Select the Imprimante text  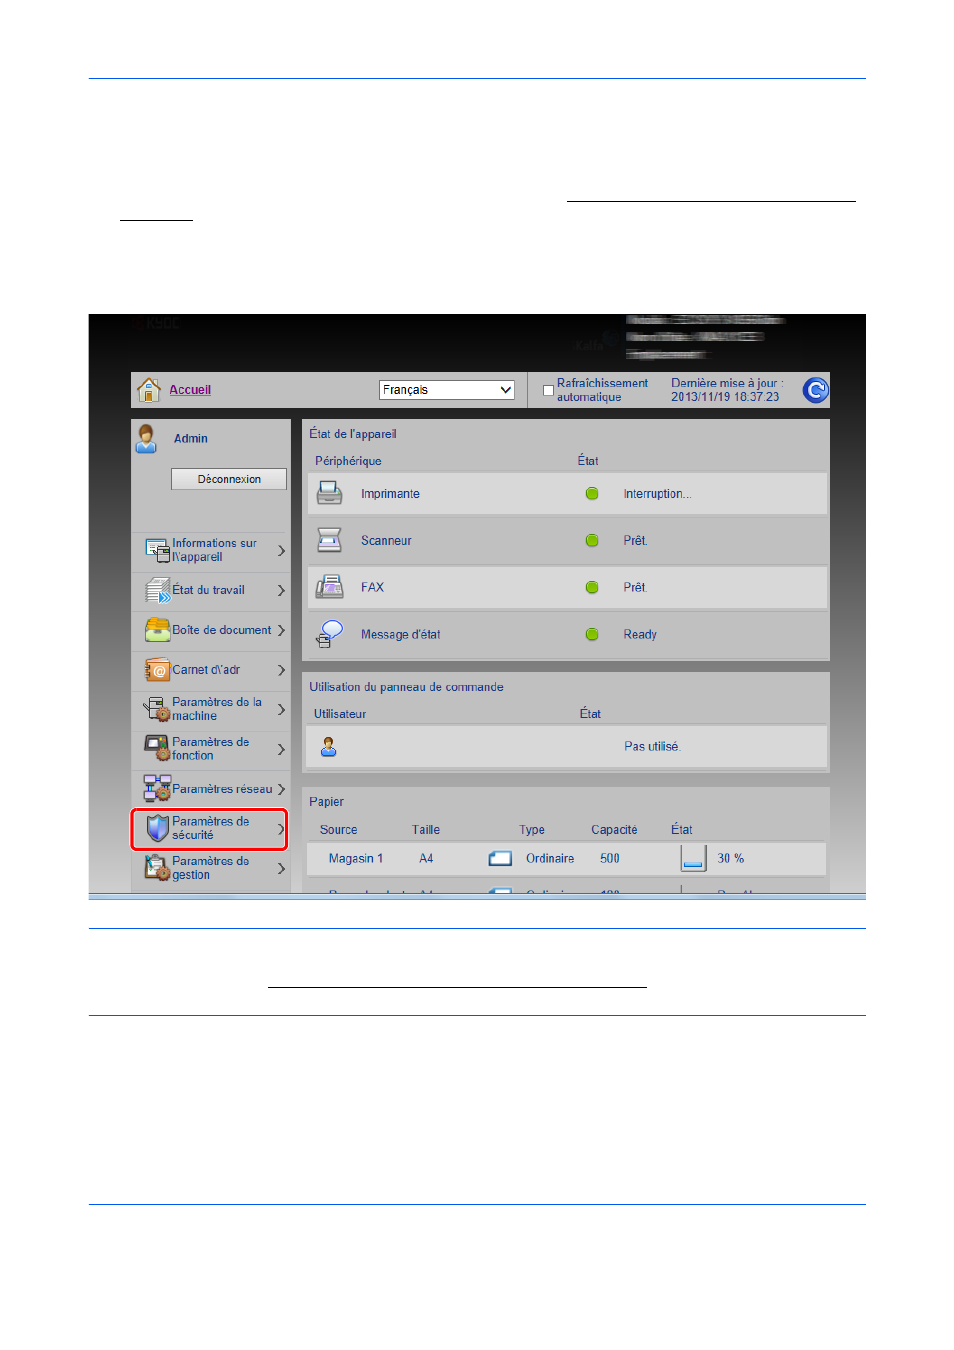click(390, 494)
